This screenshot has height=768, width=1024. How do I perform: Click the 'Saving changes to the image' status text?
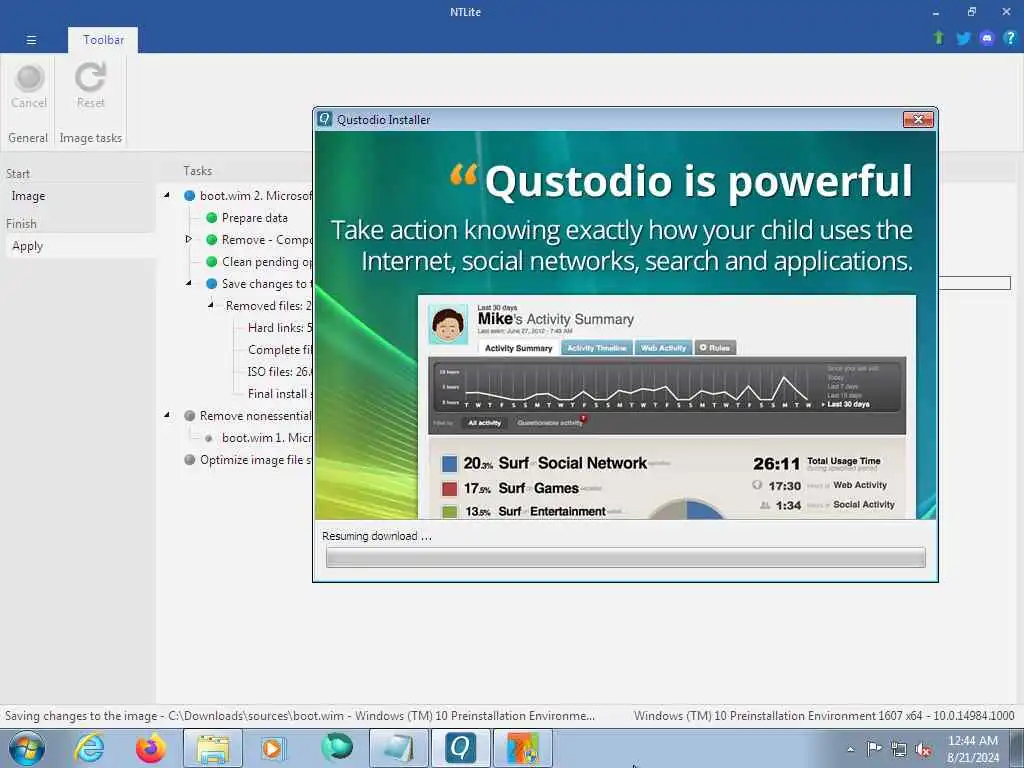point(300,716)
